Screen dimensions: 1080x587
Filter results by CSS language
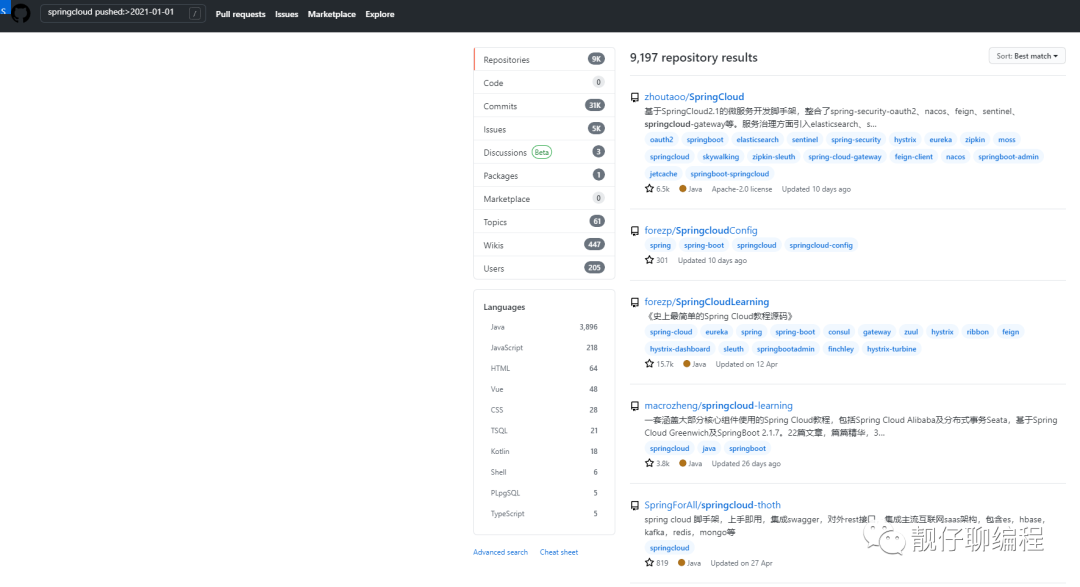543,410
